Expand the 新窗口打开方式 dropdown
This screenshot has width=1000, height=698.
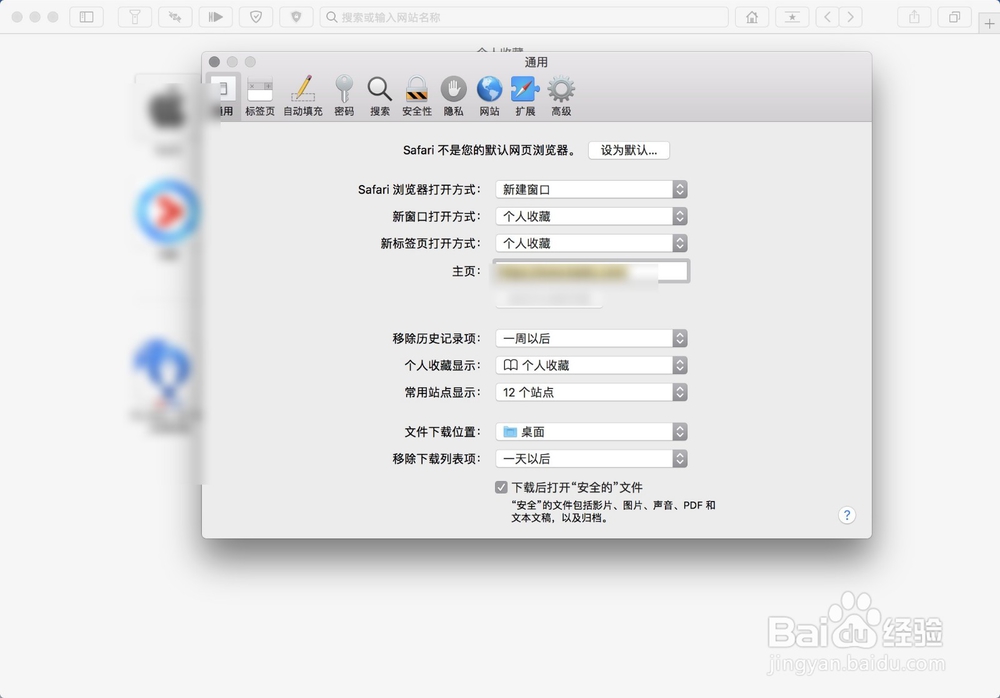591,216
